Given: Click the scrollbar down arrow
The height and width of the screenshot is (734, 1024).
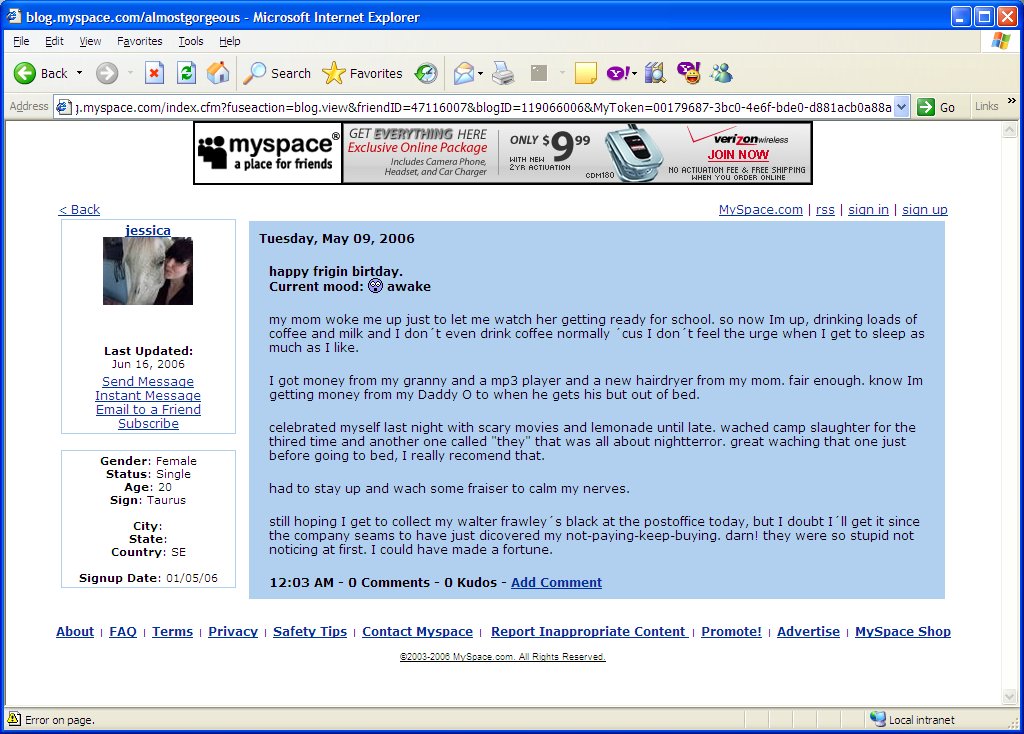Looking at the screenshot, I should tap(1010, 697).
